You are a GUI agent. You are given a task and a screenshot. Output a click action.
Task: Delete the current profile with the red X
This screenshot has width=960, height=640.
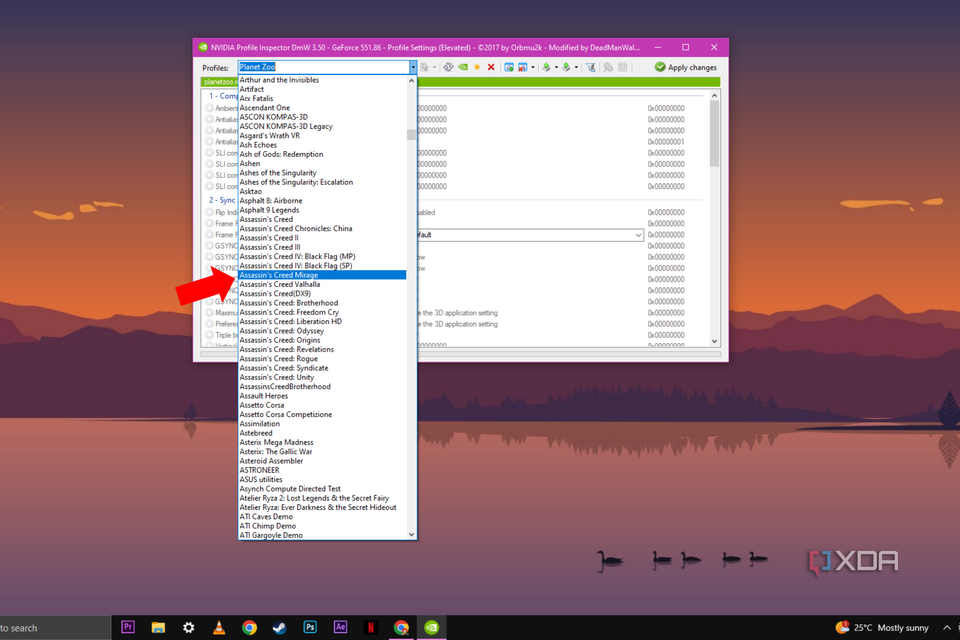(491, 65)
